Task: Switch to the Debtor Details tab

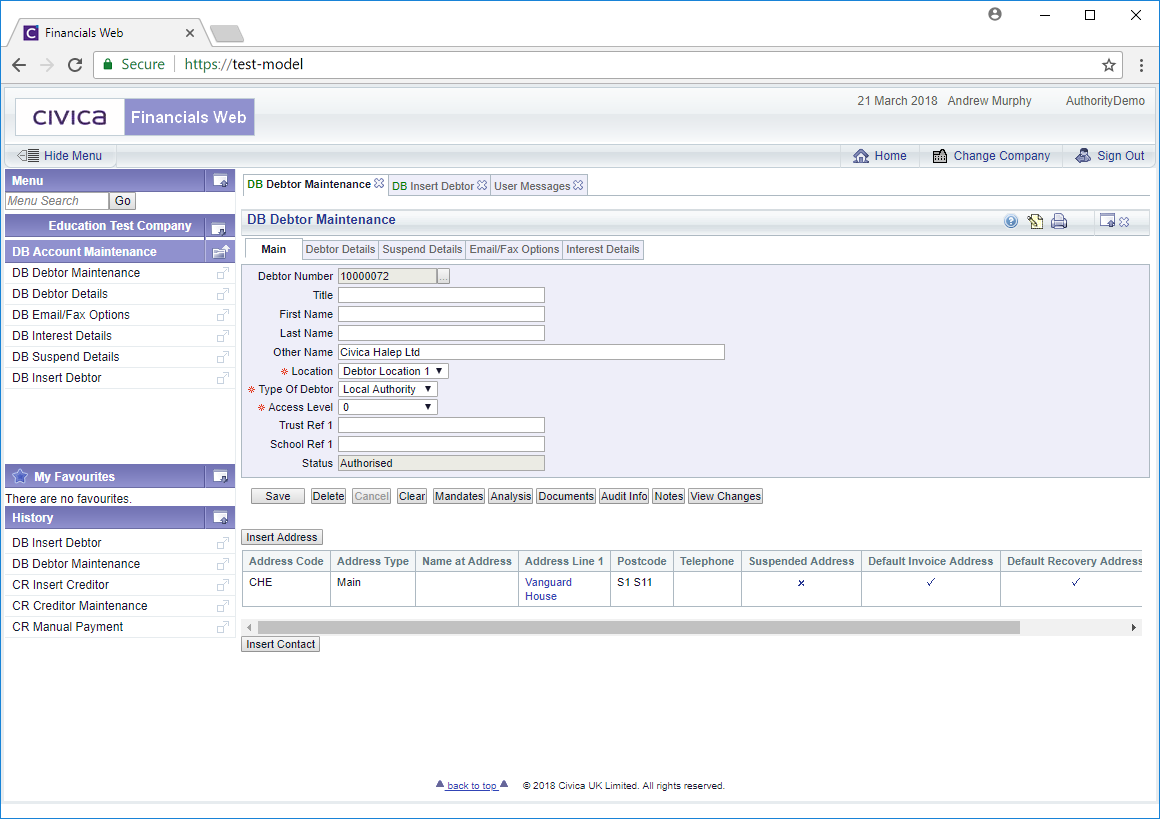Action: click(340, 249)
